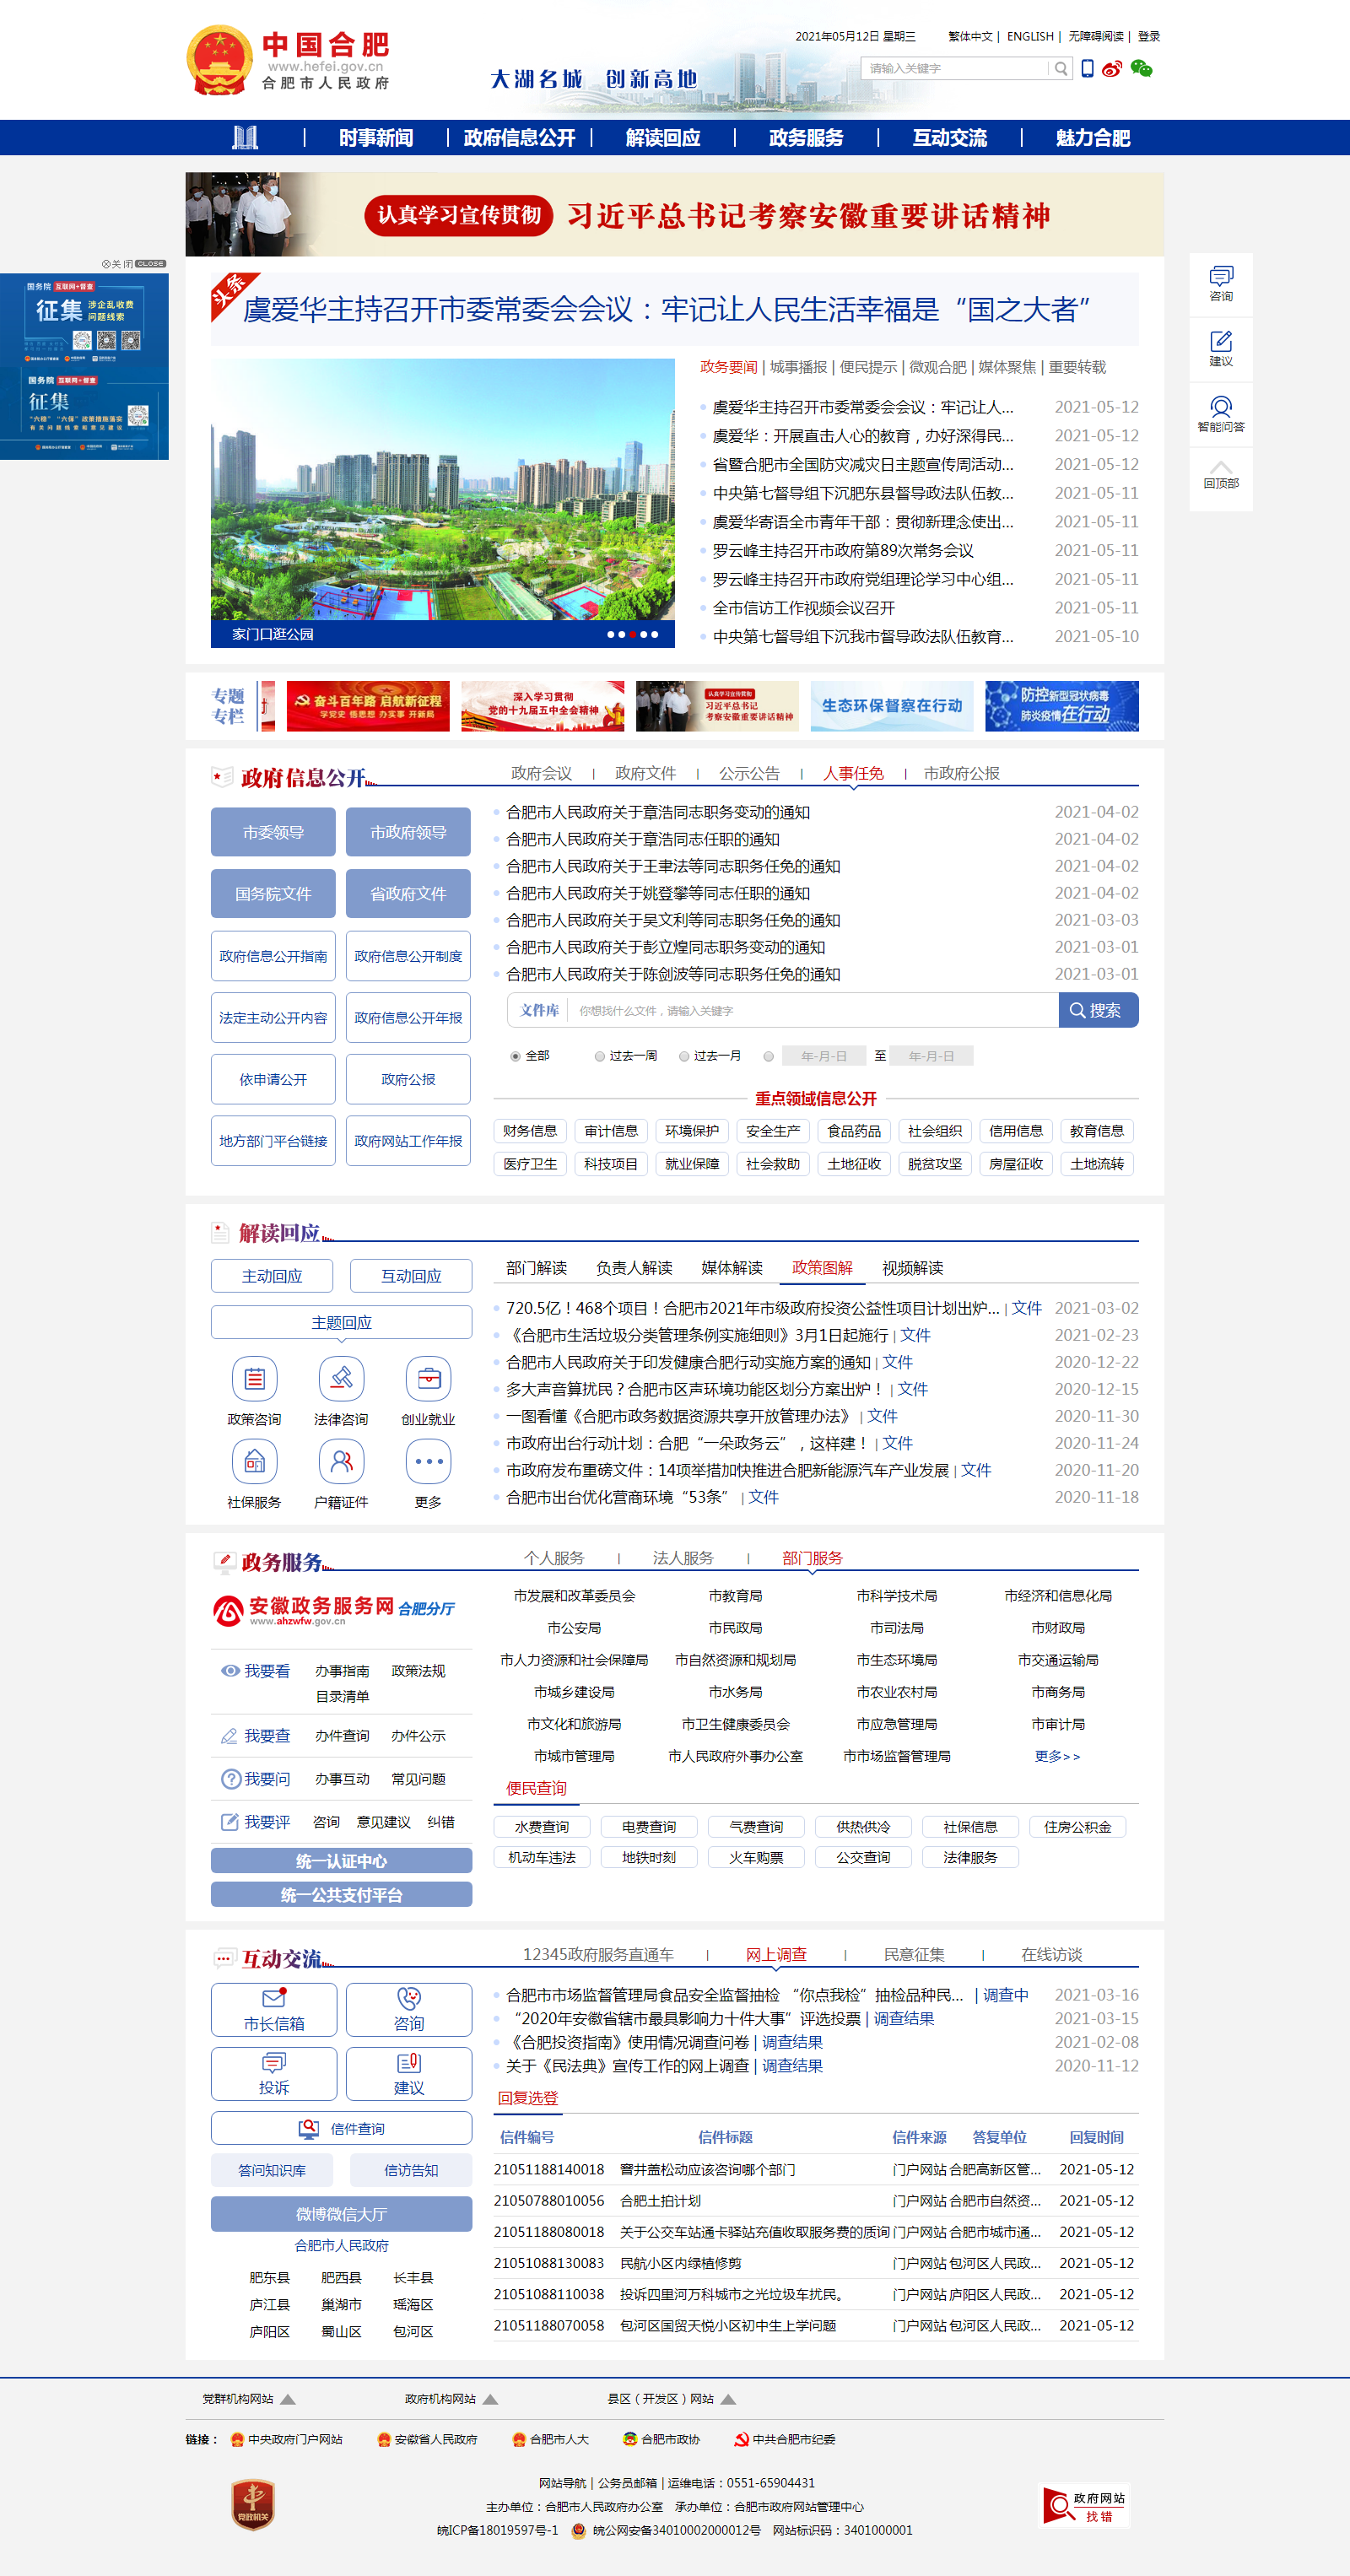Click the home building icon in navigation bar
The height and width of the screenshot is (2576, 1350).
point(245,137)
